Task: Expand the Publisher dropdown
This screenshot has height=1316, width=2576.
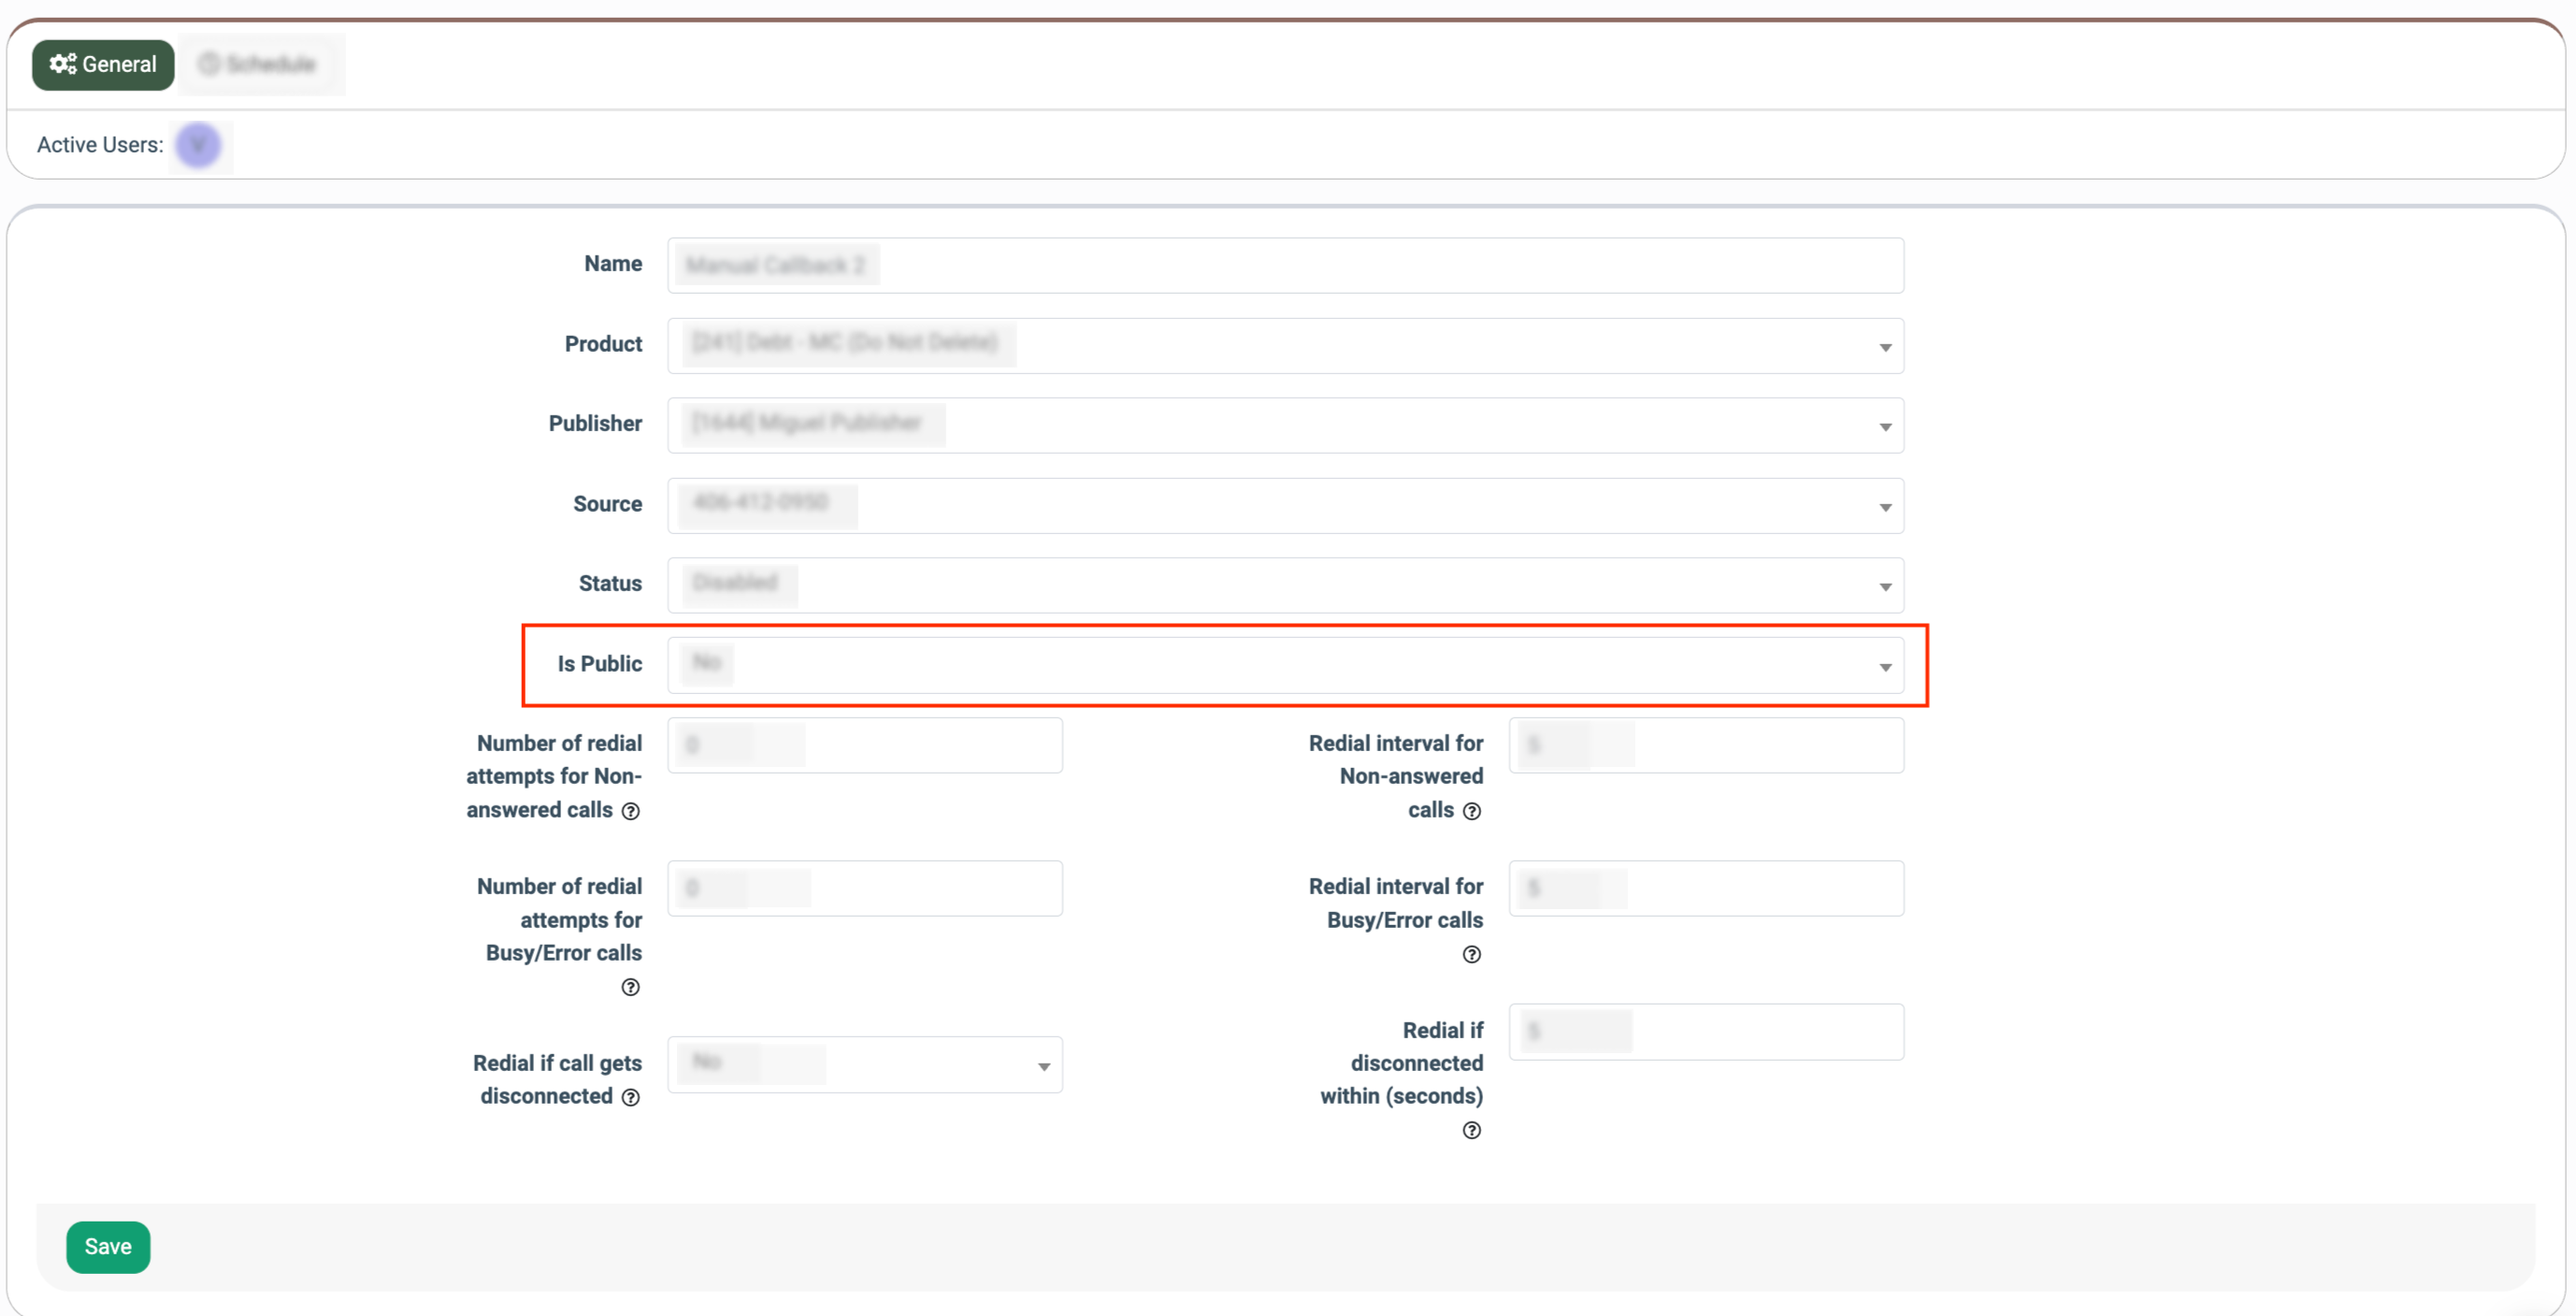Action: point(1285,426)
